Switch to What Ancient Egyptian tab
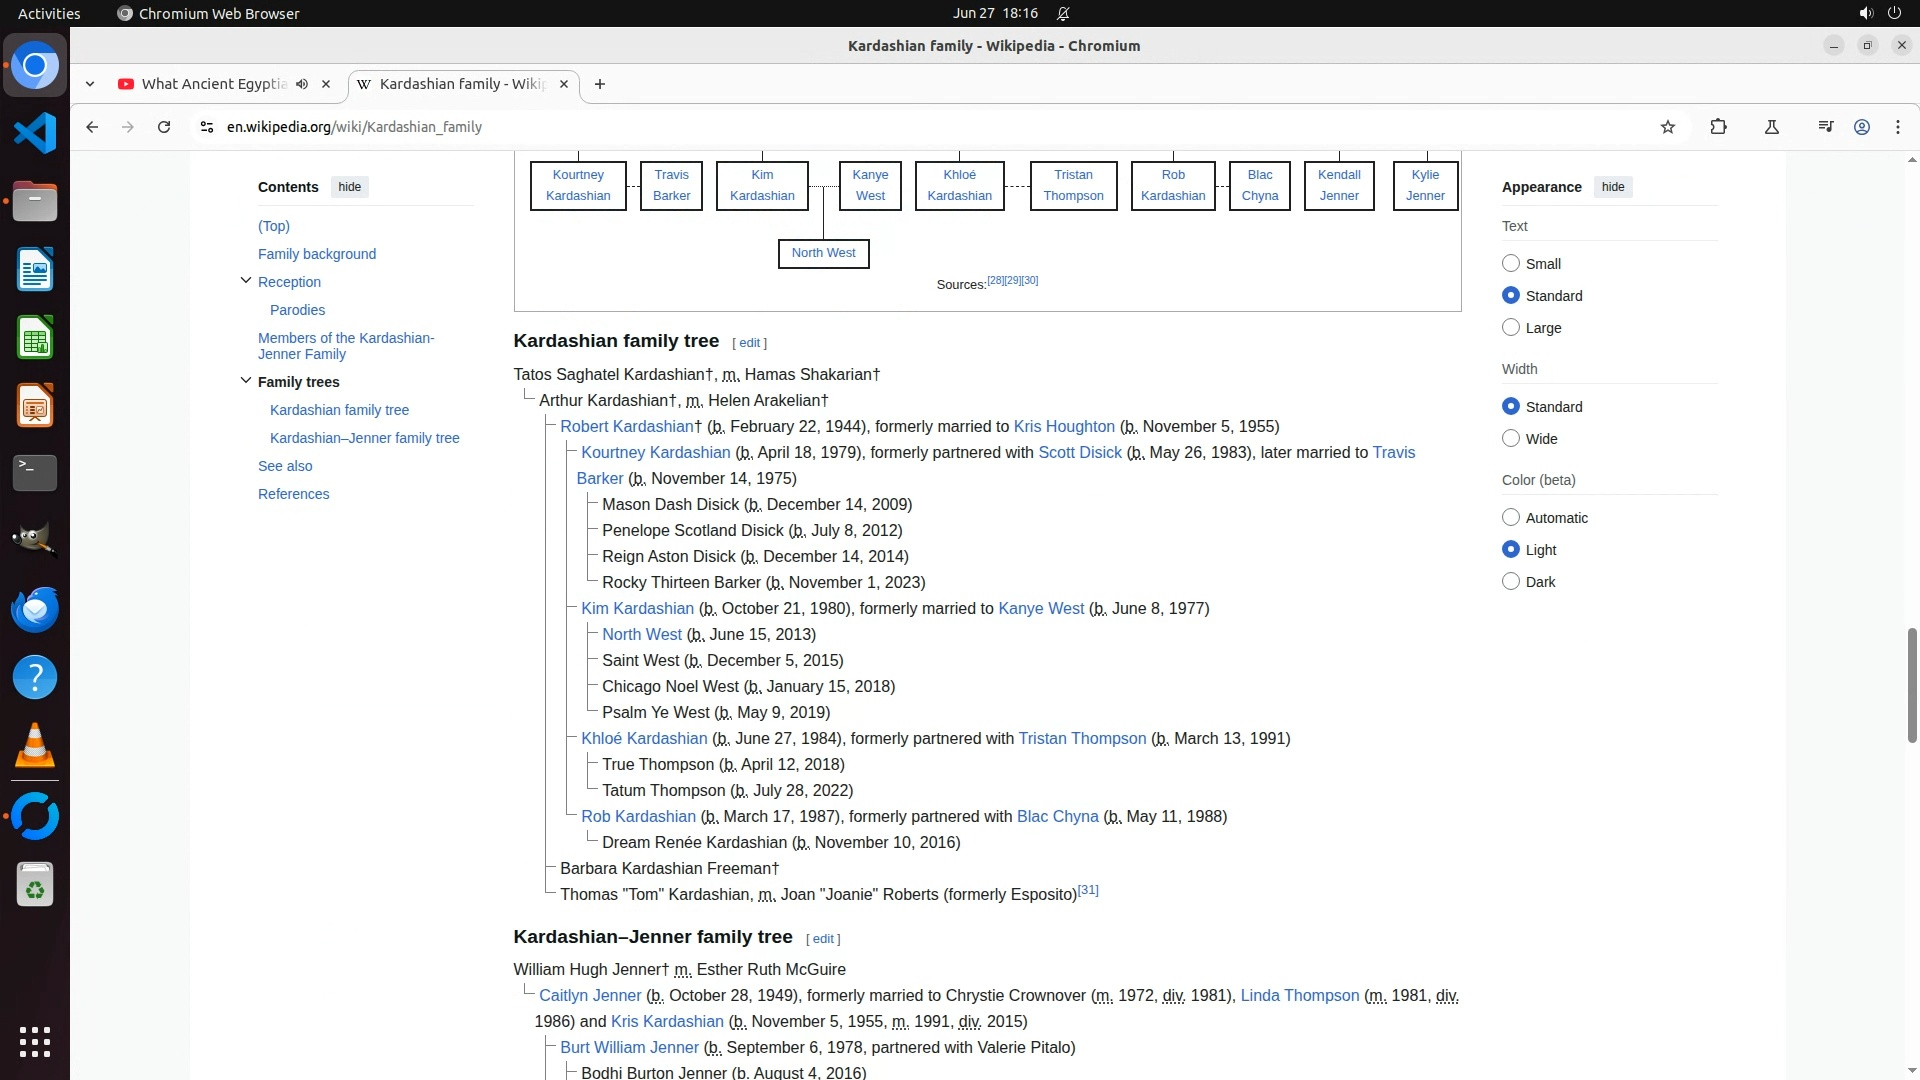Screen dimensions: 1920x1080 point(213,84)
